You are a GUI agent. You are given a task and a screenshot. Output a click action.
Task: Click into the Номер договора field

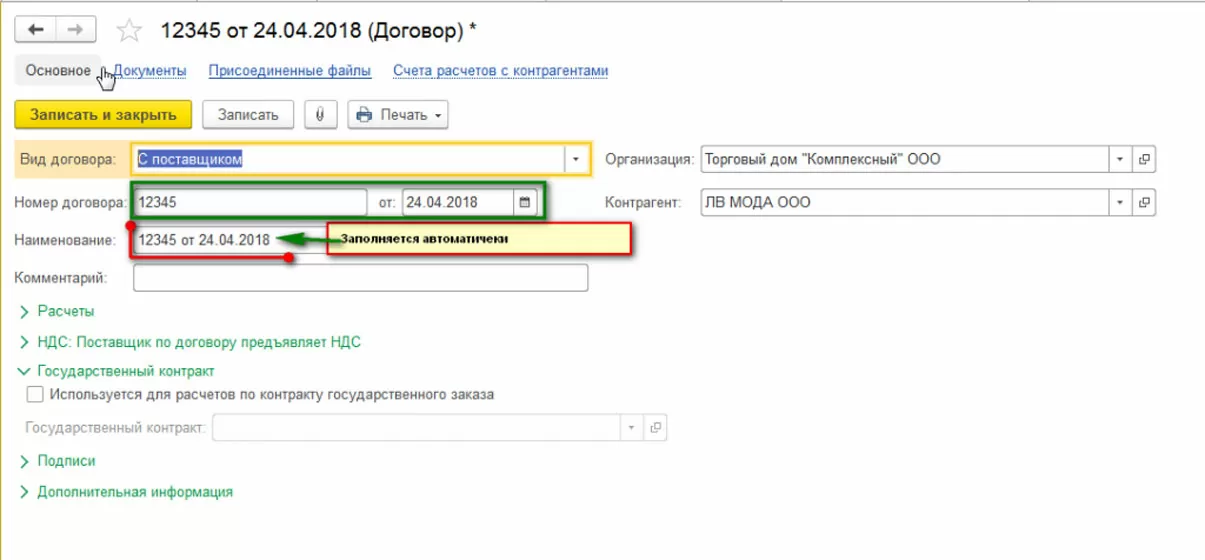click(250, 202)
